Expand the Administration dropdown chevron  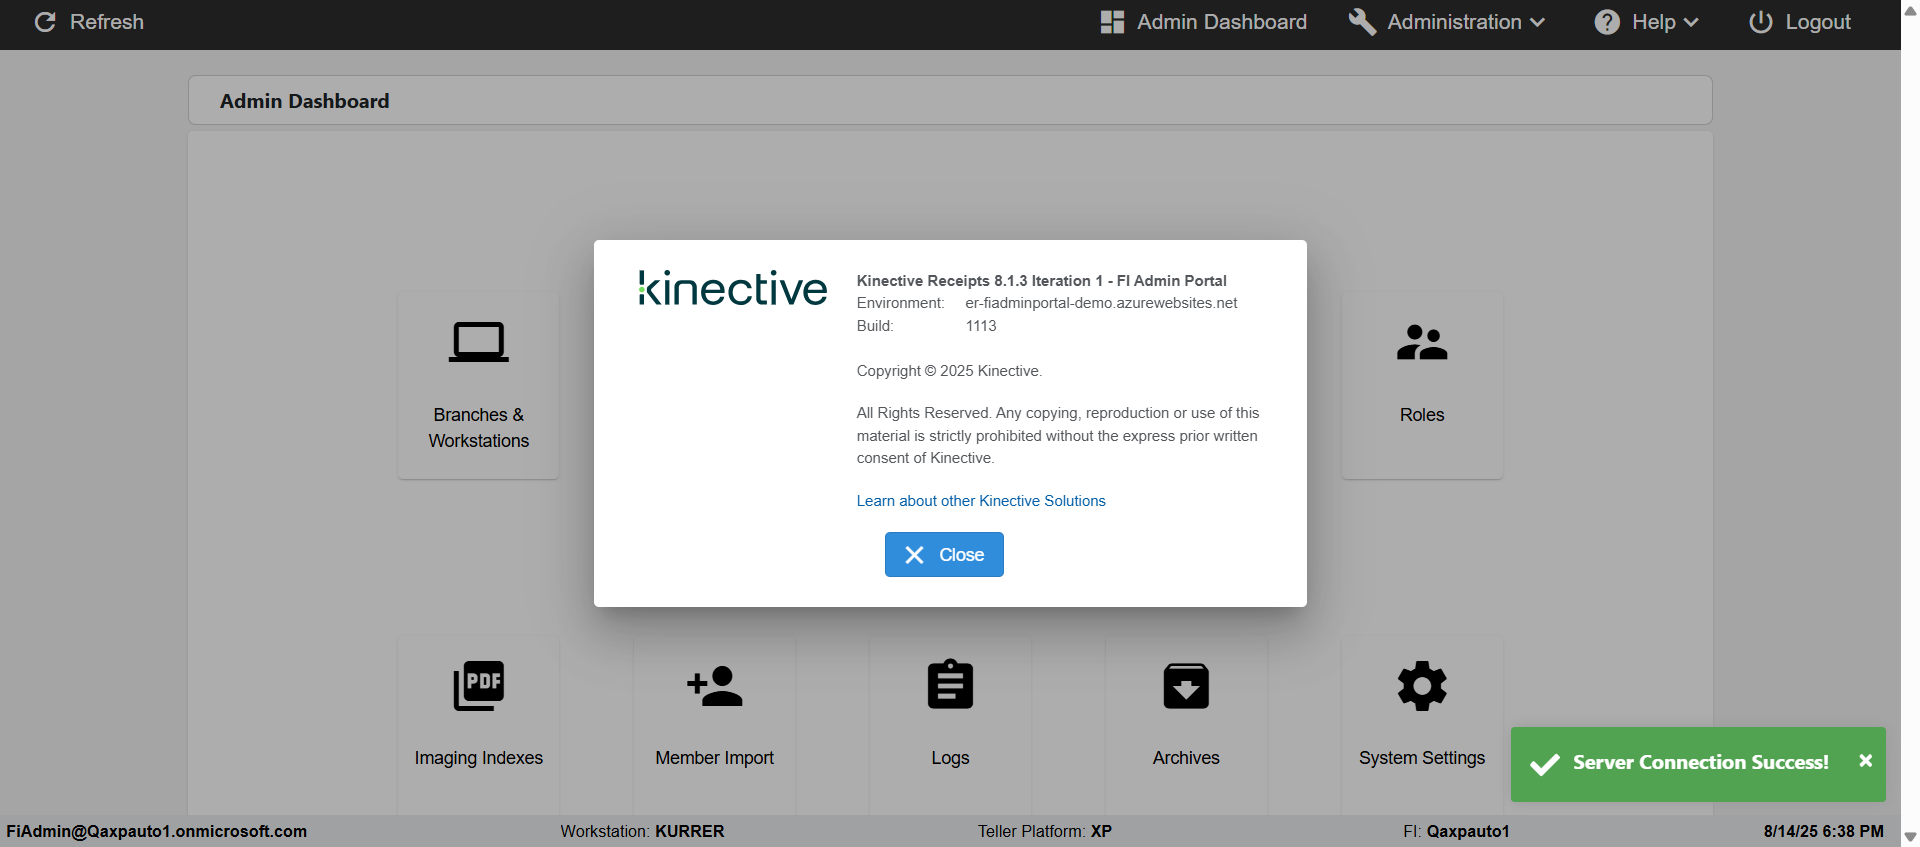(x=1537, y=22)
